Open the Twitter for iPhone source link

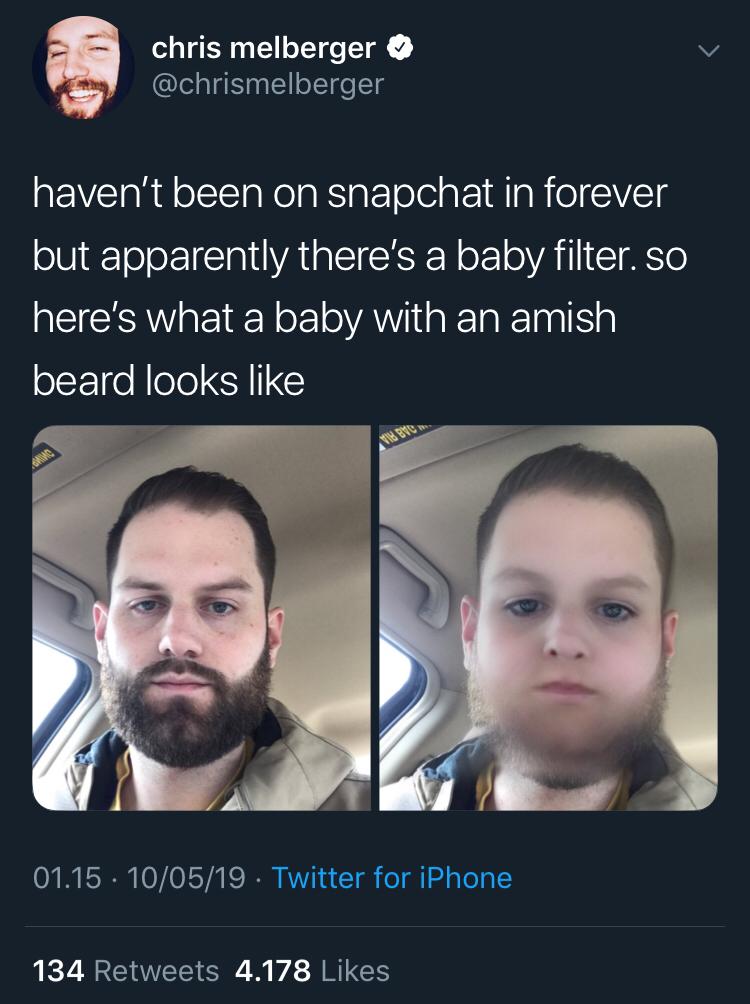tap(392, 878)
